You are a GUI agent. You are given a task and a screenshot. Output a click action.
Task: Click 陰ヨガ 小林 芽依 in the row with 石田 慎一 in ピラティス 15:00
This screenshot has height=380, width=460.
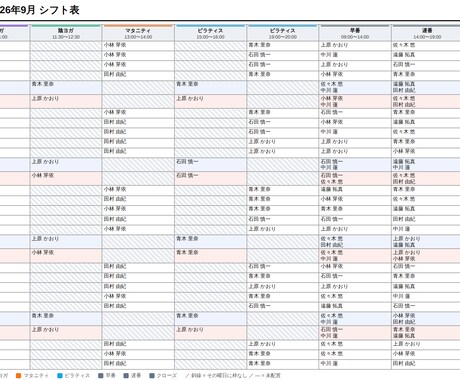tap(43, 175)
